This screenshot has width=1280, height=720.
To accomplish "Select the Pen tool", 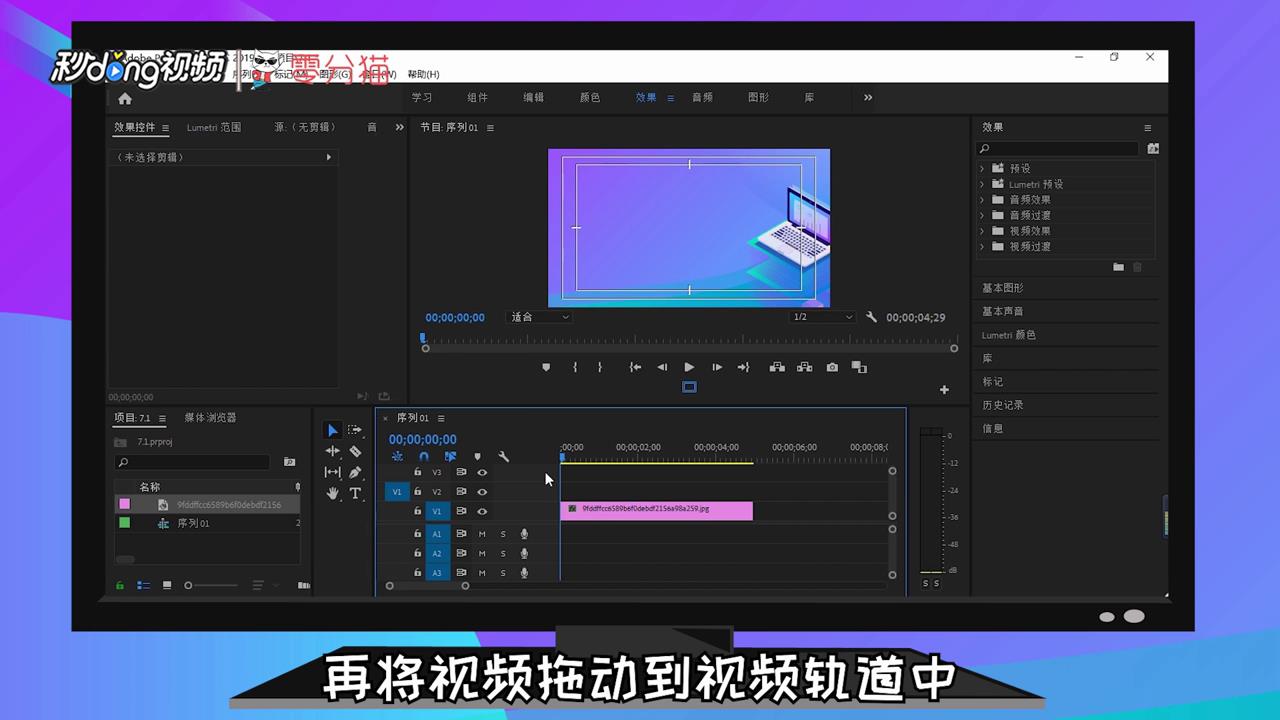I will tap(355, 472).
